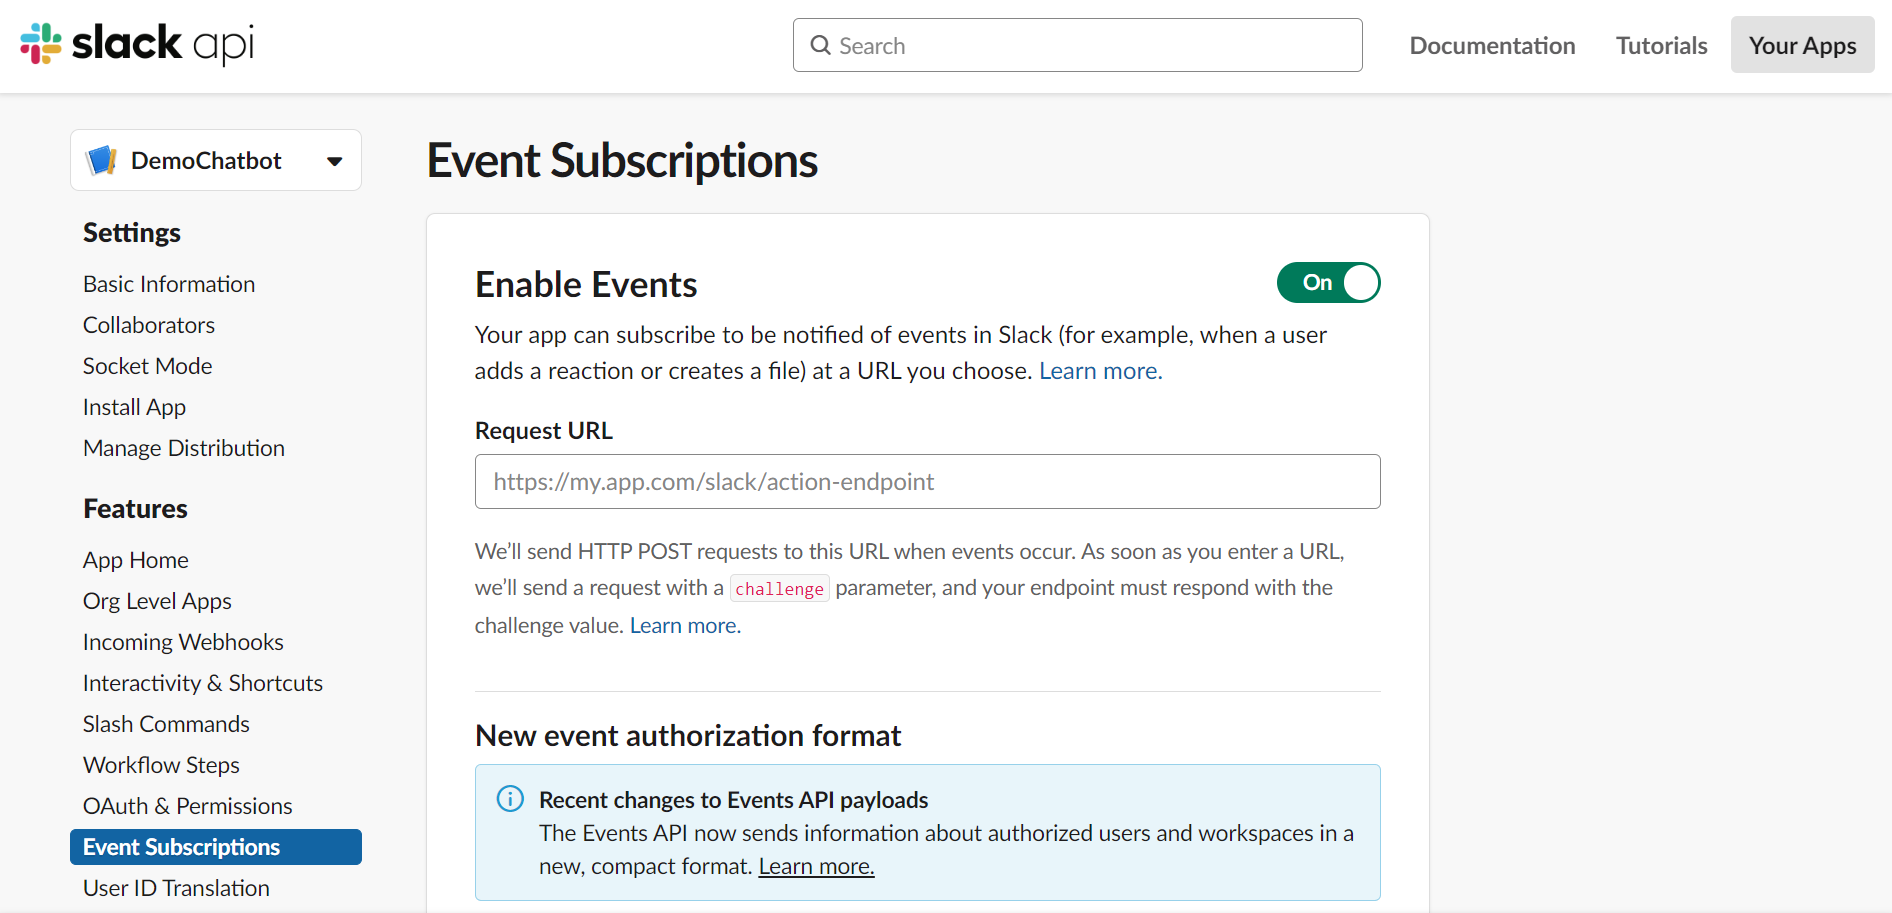The height and width of the screenshot is (913, 1892).
Task: Turn off the Enable Events toggle
Action: 1328,283
